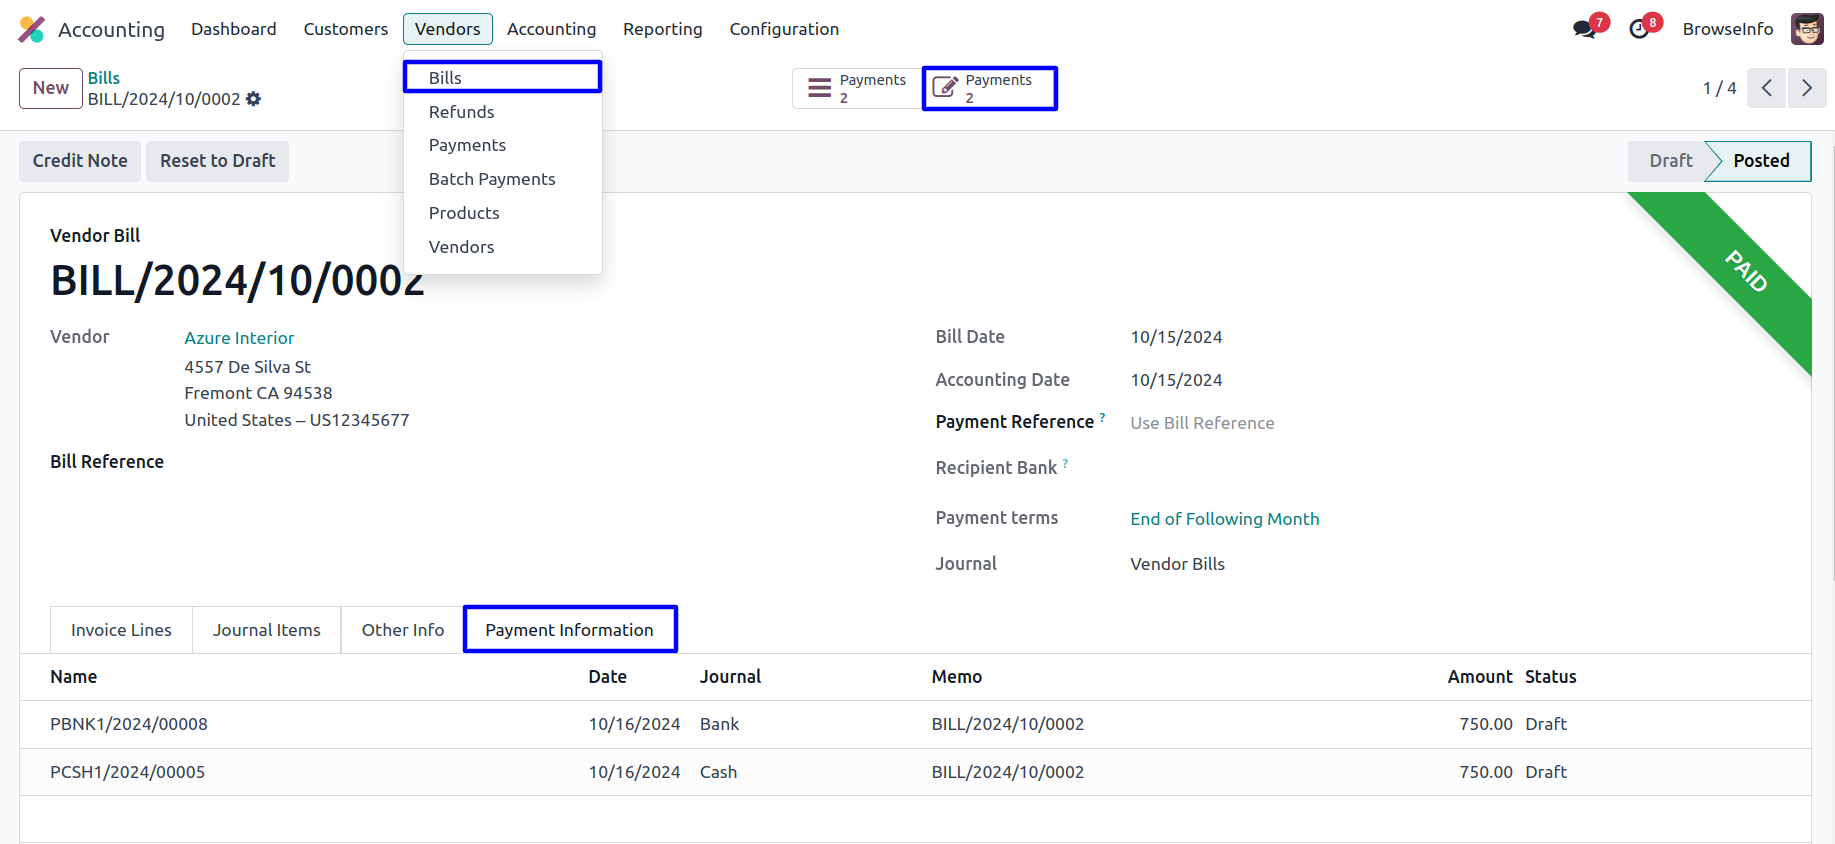Click the gear icon beside BILL/2024/10/0002
1835x844 pixels.
click(254, 99)
